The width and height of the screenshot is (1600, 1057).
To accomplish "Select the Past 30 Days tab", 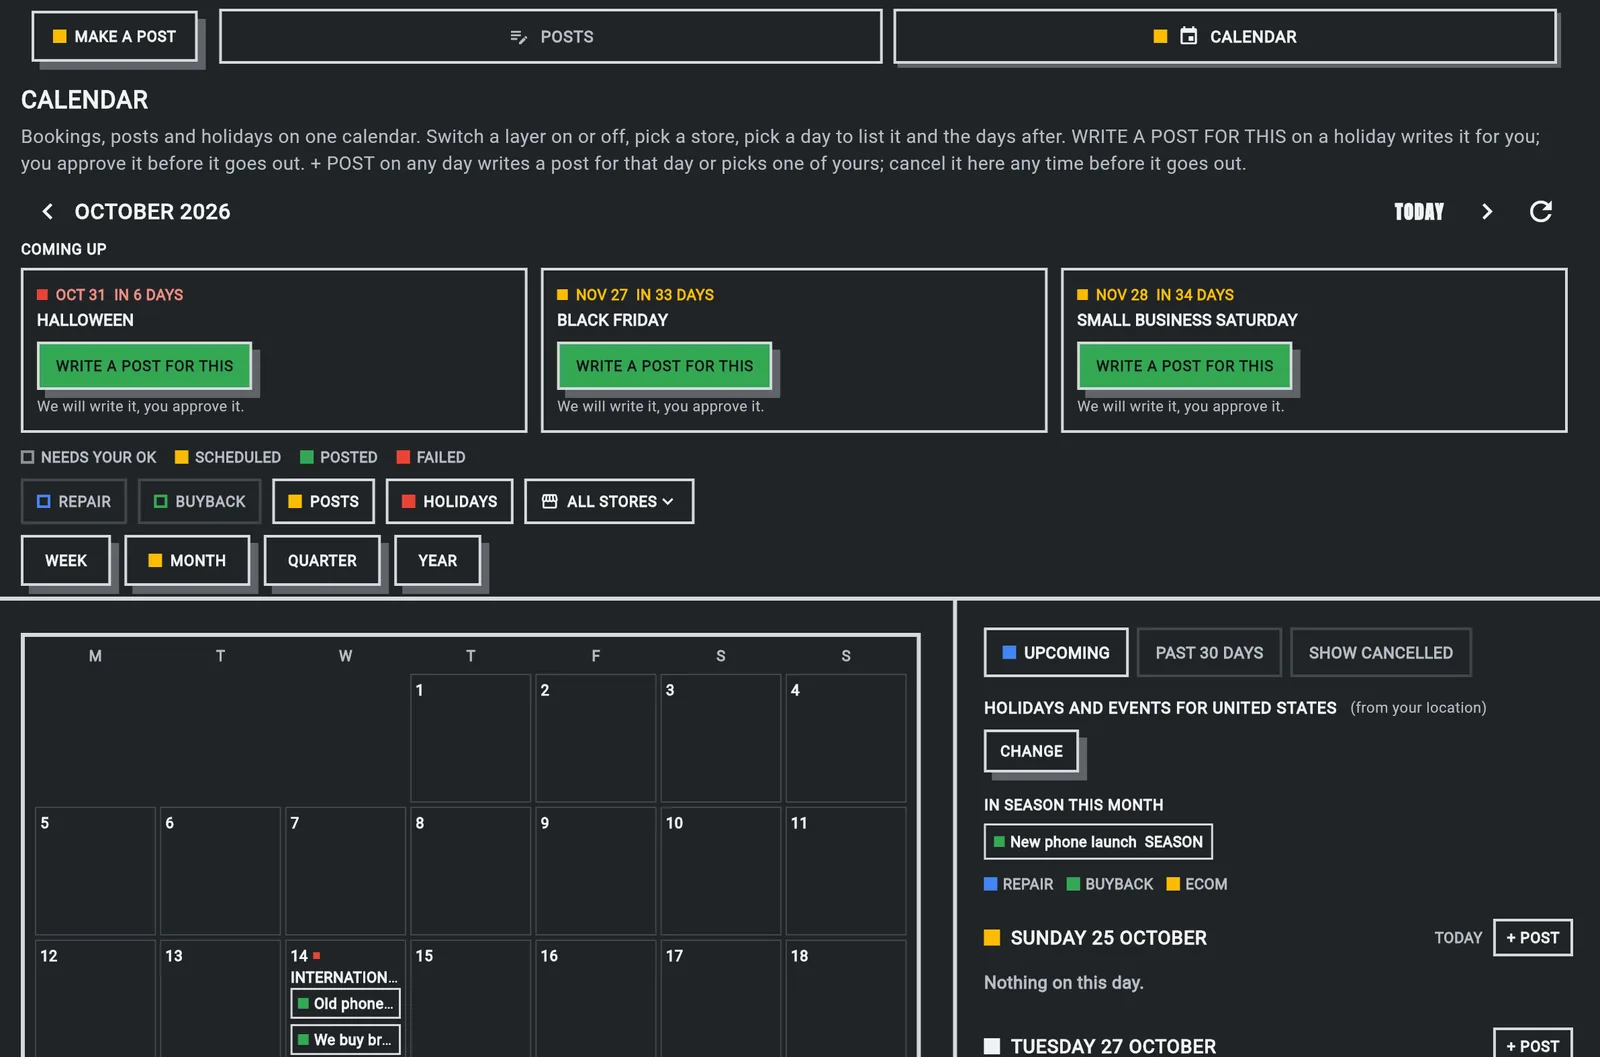I will pyautogui.click(x=1209, y=652).
